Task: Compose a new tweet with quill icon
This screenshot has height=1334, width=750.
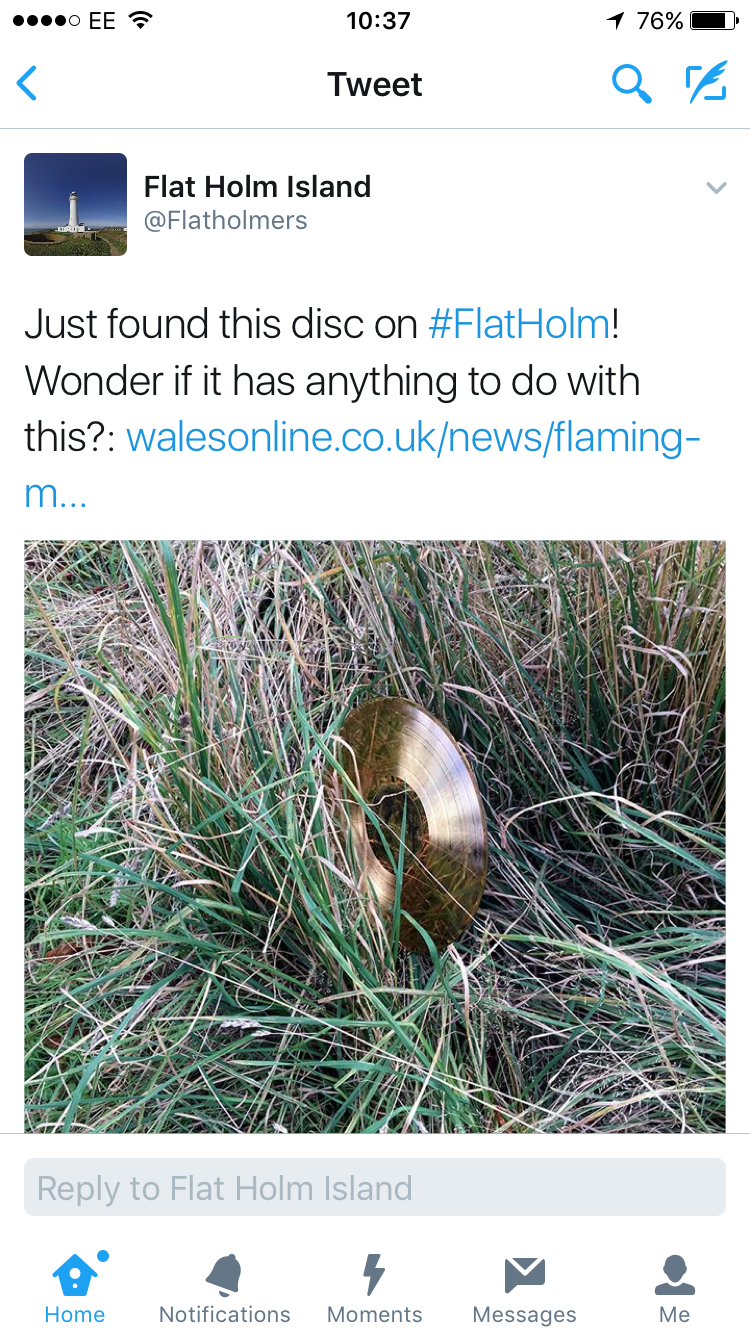Action: (706, 83)
